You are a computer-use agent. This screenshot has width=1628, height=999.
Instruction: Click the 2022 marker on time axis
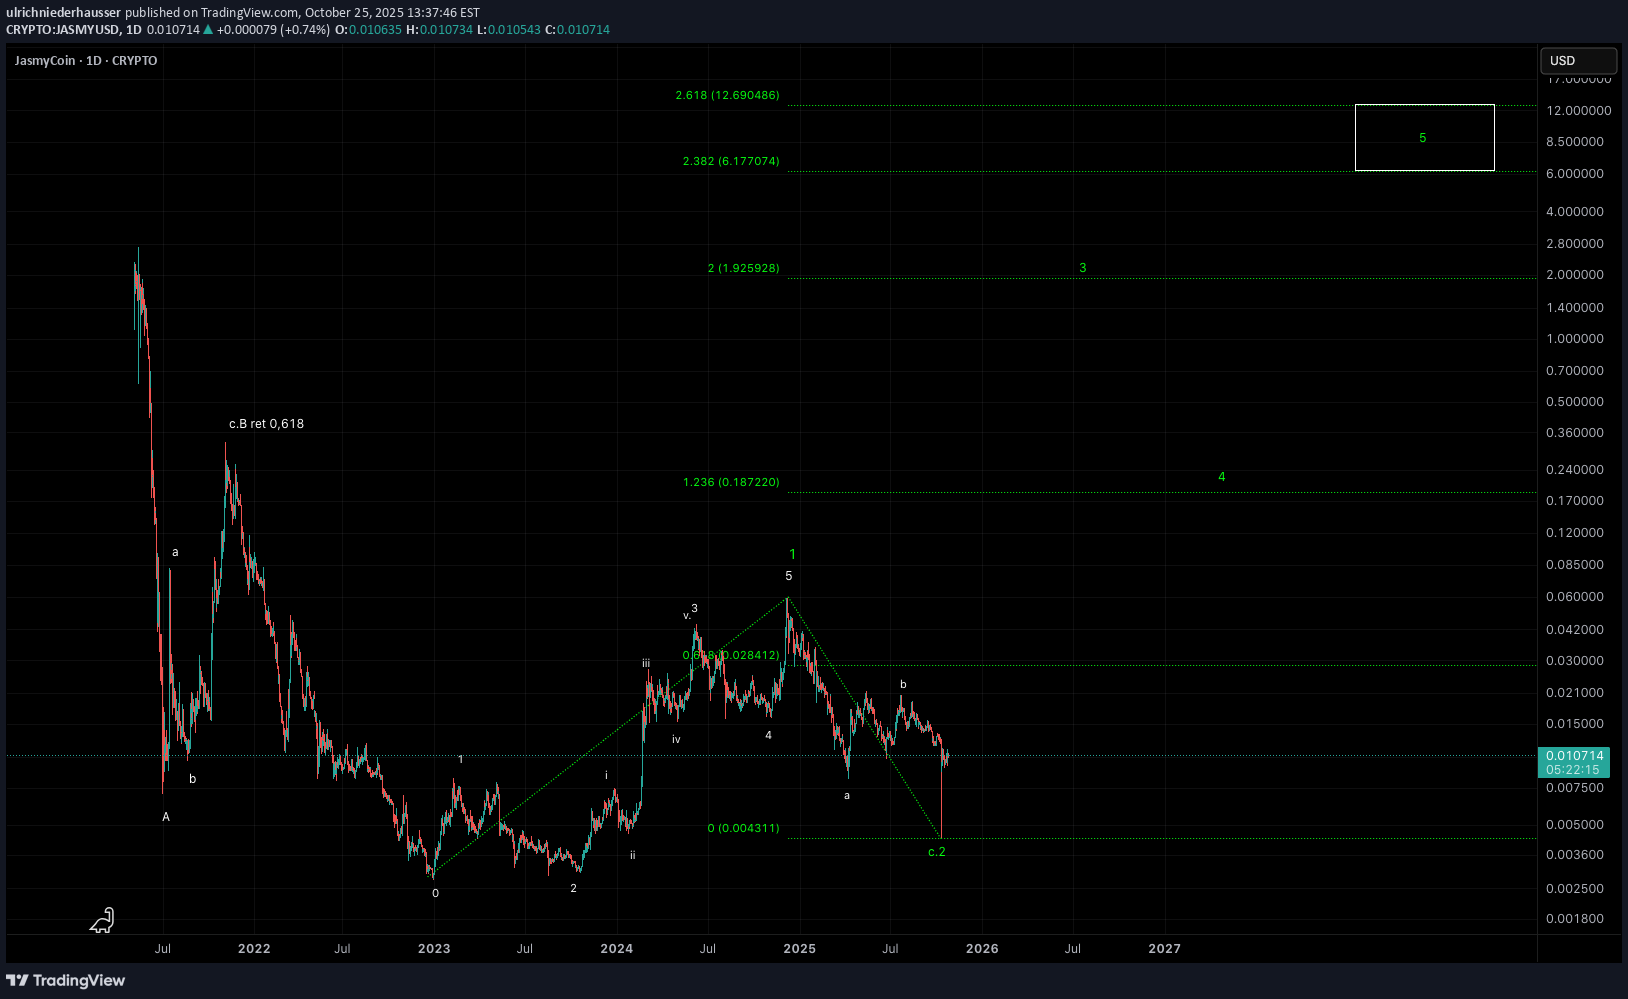pyautogui.click(x=254, y=949)
